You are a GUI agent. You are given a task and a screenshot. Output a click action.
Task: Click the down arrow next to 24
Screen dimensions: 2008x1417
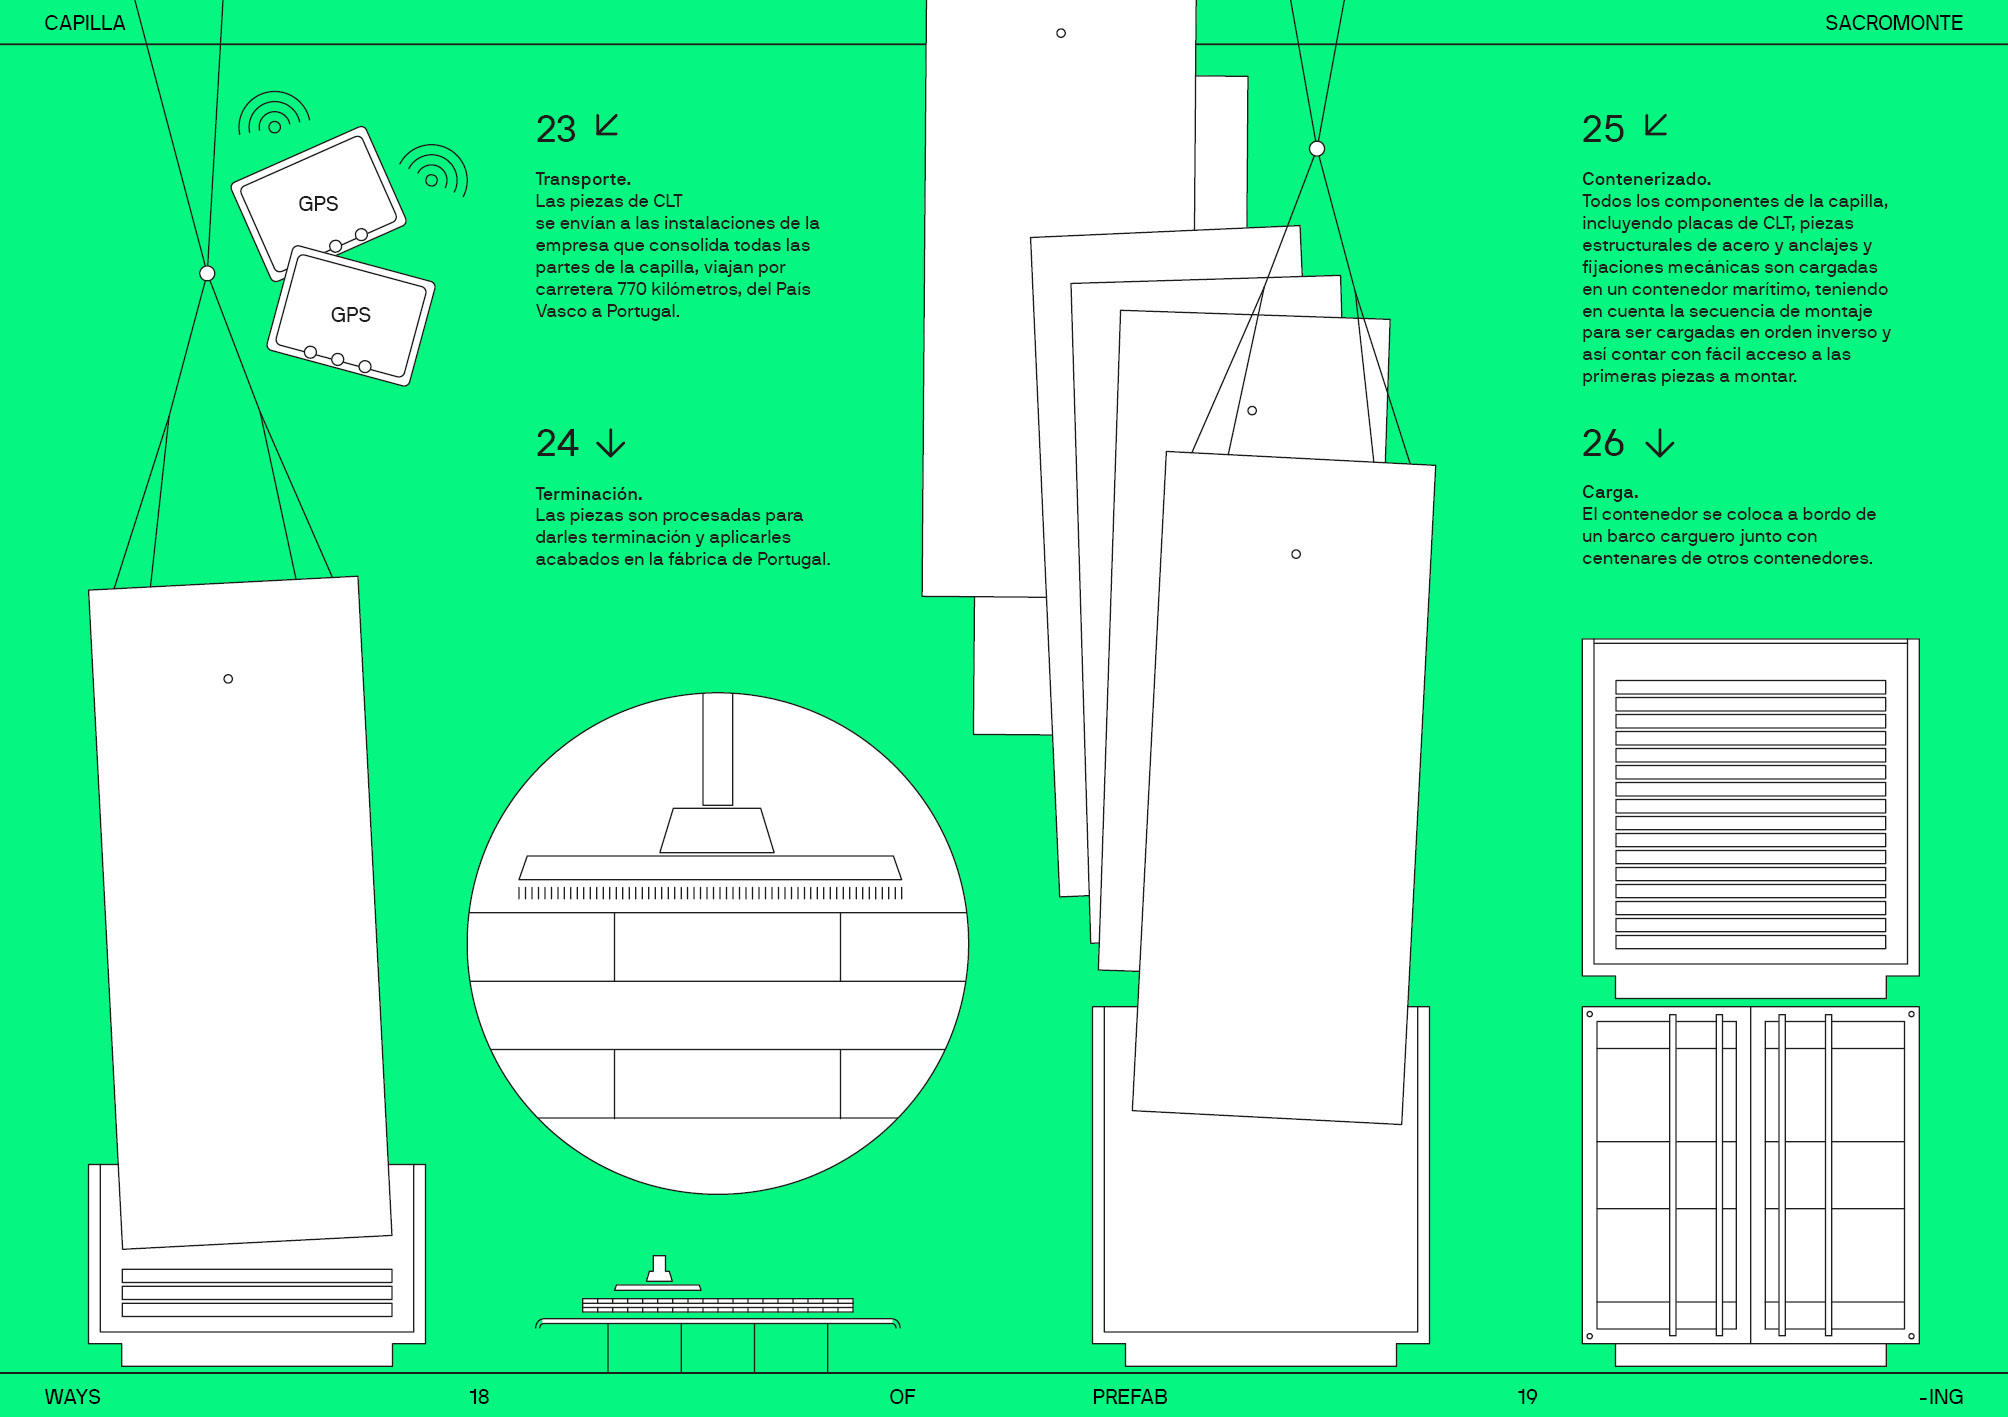pyautogui.click(x=610, y=443)
